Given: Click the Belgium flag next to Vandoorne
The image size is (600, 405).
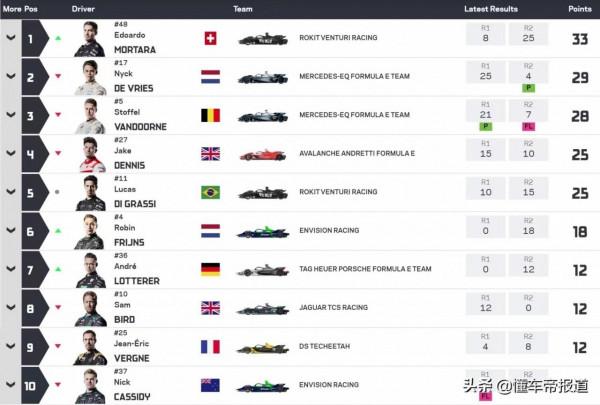Looking at the screenshot, I should 210,115.
